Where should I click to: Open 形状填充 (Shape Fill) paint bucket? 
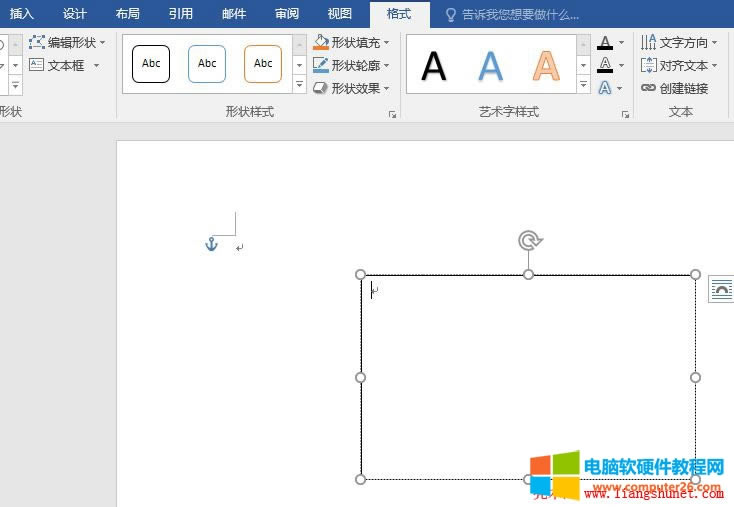pyautogui.click(x=321, y=42)
